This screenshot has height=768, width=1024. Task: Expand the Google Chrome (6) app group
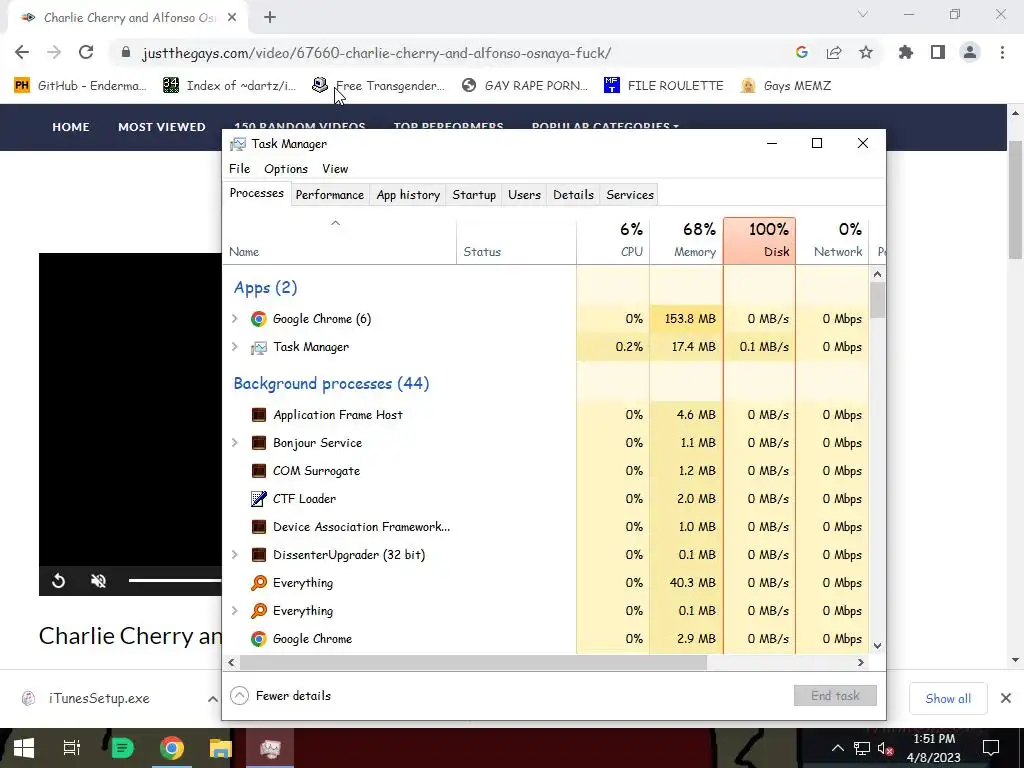pyautogui.click(x=235, y=319)
